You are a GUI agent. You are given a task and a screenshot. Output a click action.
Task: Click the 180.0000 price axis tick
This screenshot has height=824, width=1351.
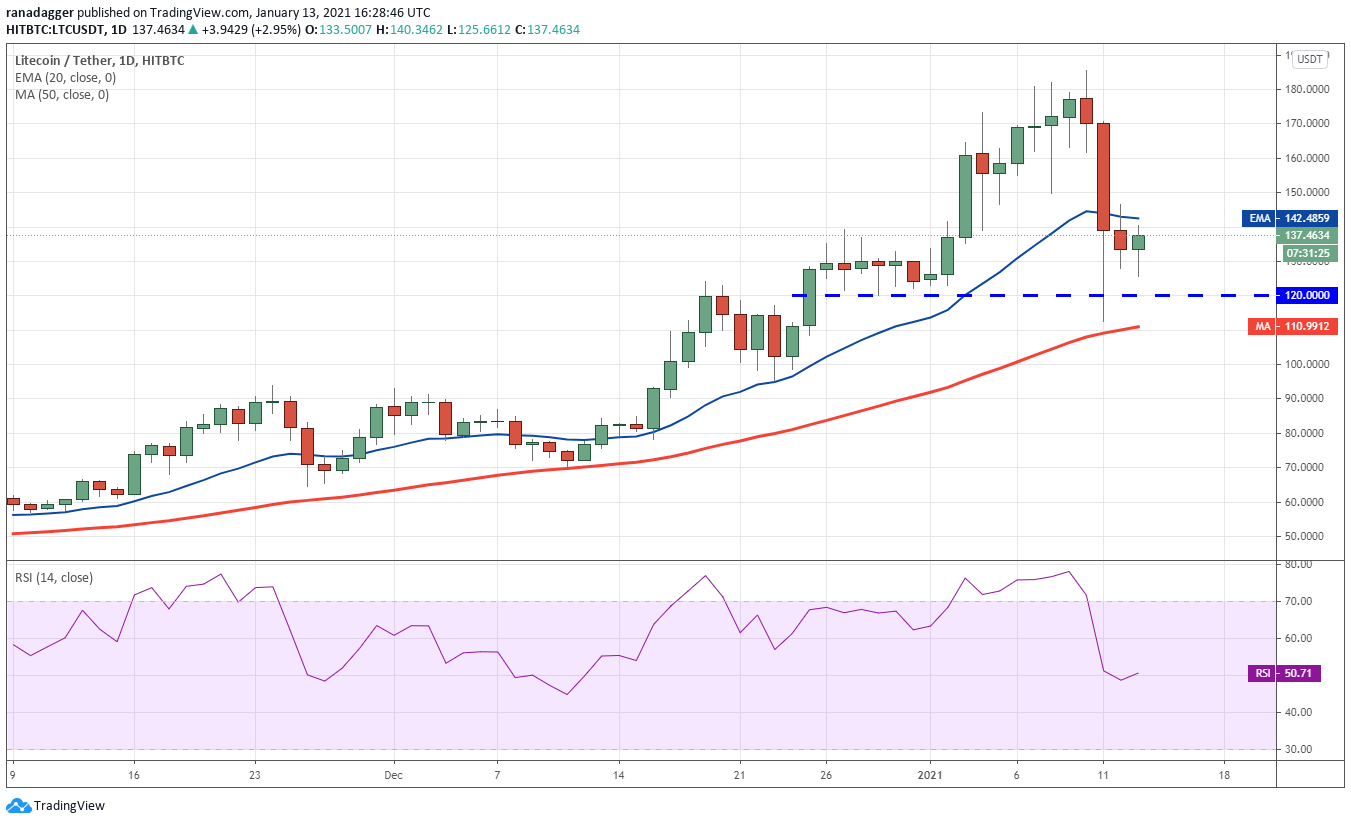(x=1307, y=89)
